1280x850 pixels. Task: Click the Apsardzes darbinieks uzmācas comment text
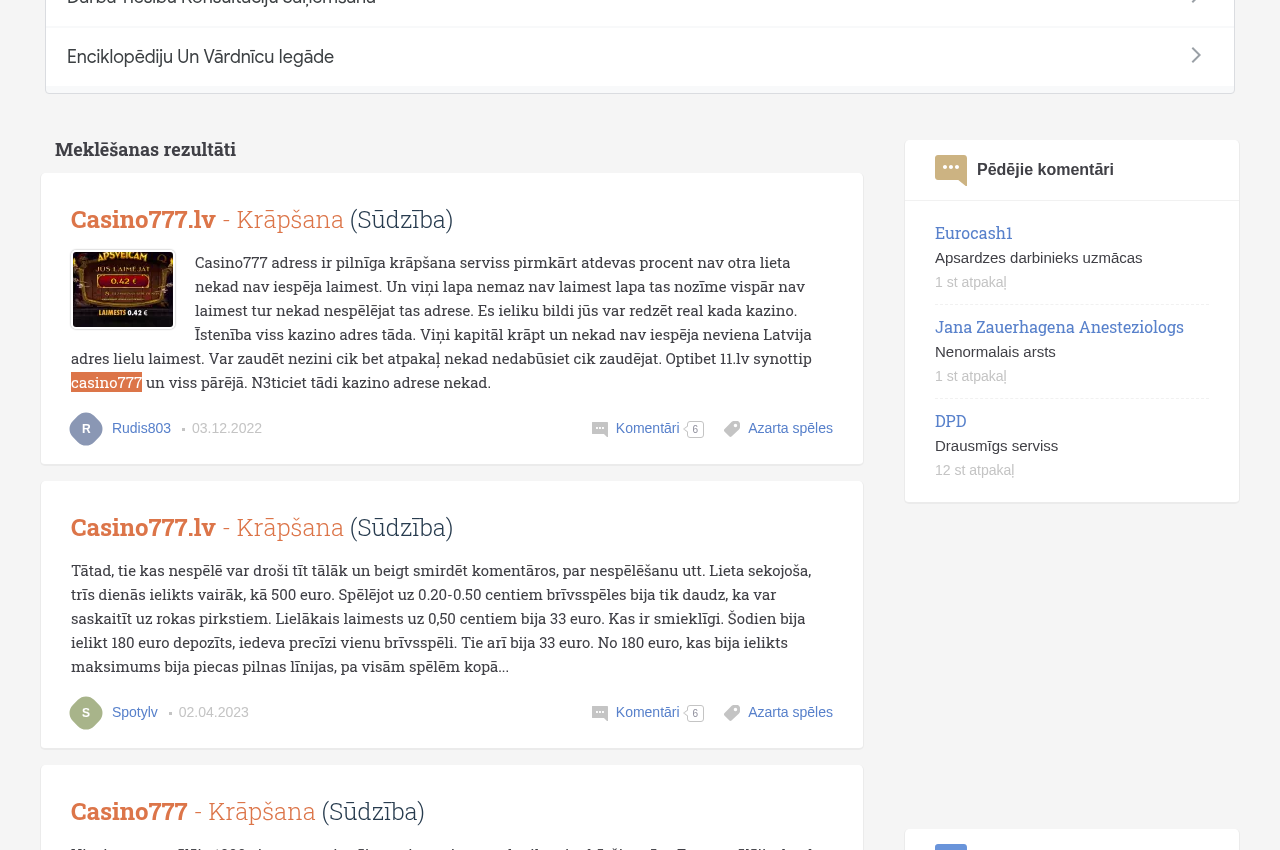[x=1038, y=258]
